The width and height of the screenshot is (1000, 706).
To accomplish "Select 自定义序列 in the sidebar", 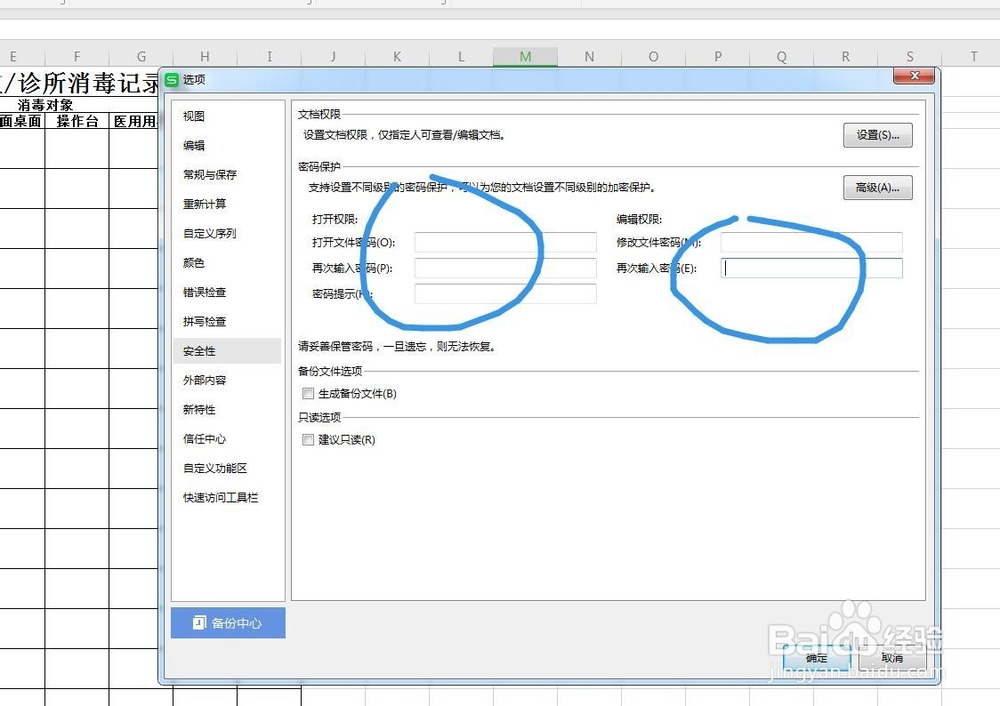I will click(x=211, y=234).
